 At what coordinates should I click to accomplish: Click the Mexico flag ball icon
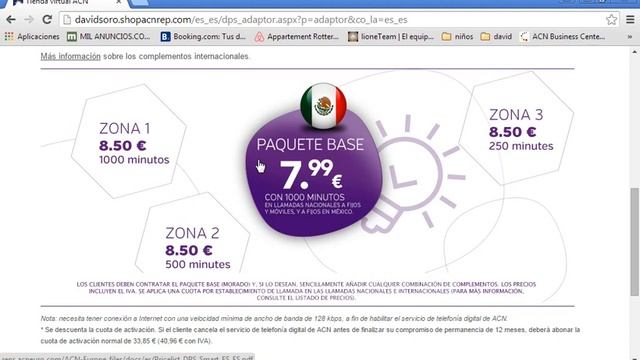pos(323,106)
